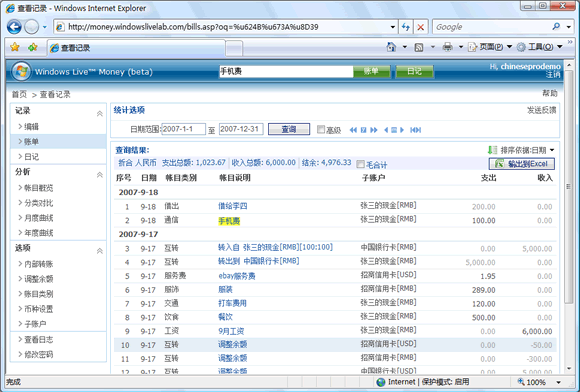Click the start date field 2007-1-1
This screenshot has width=580, height=392.
click(x=183, y=129)
